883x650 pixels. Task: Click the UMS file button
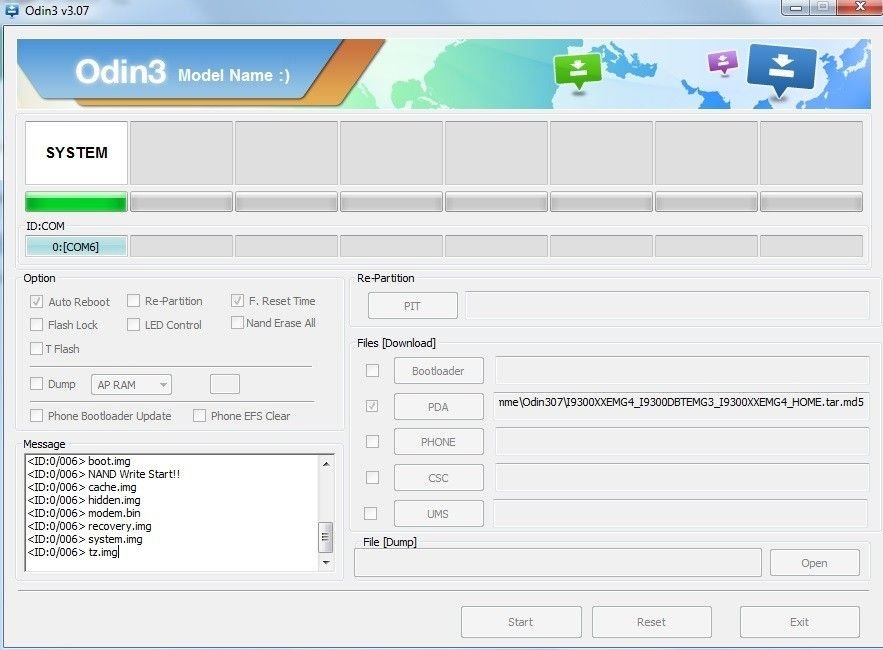pos(439,514)
